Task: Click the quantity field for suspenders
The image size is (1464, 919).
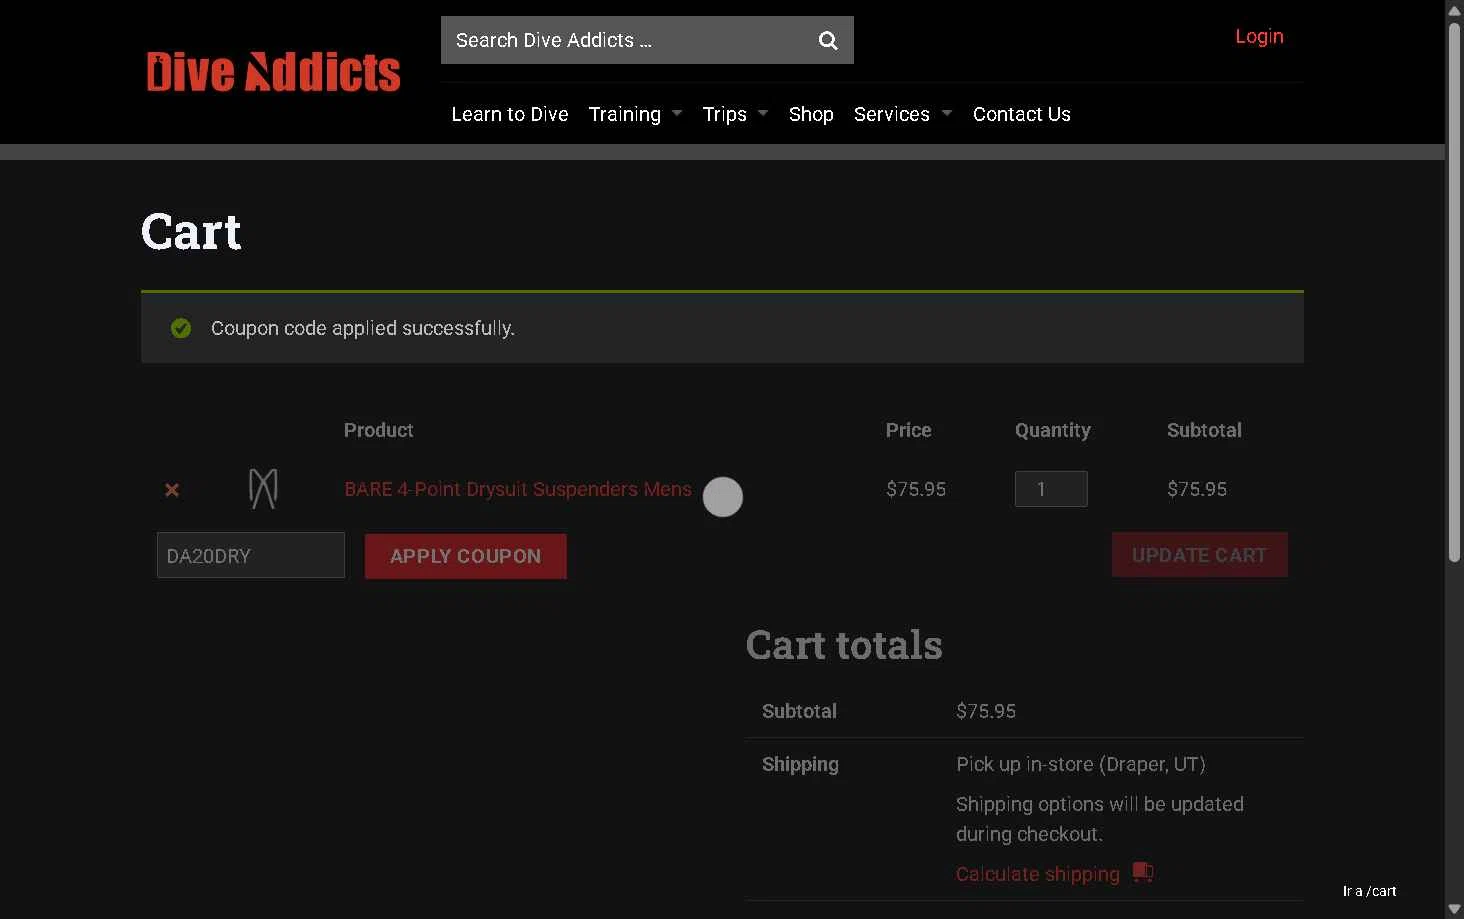Action: point(1051,489)
